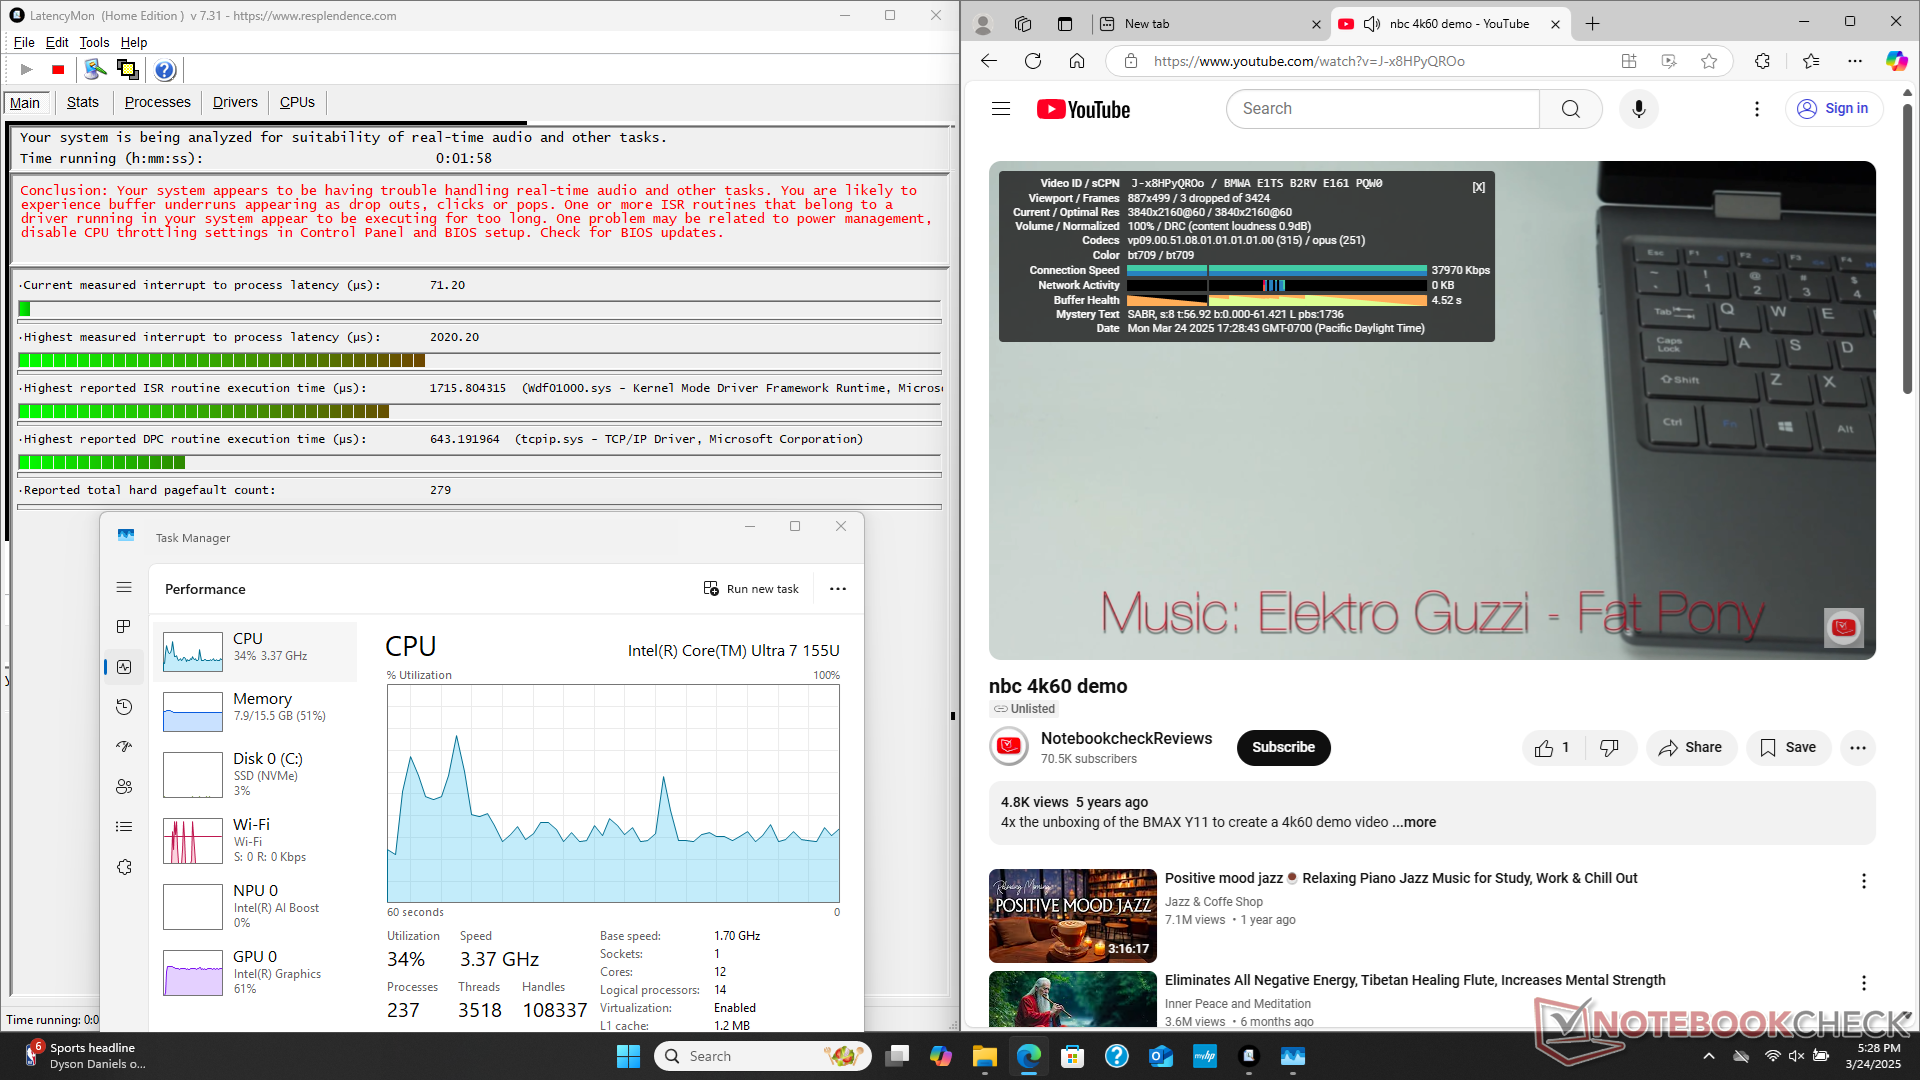Viewport: 1920px width, 1080px height.
Task: Add page to favorites with star icon
Action: (x=1709, y=61)
